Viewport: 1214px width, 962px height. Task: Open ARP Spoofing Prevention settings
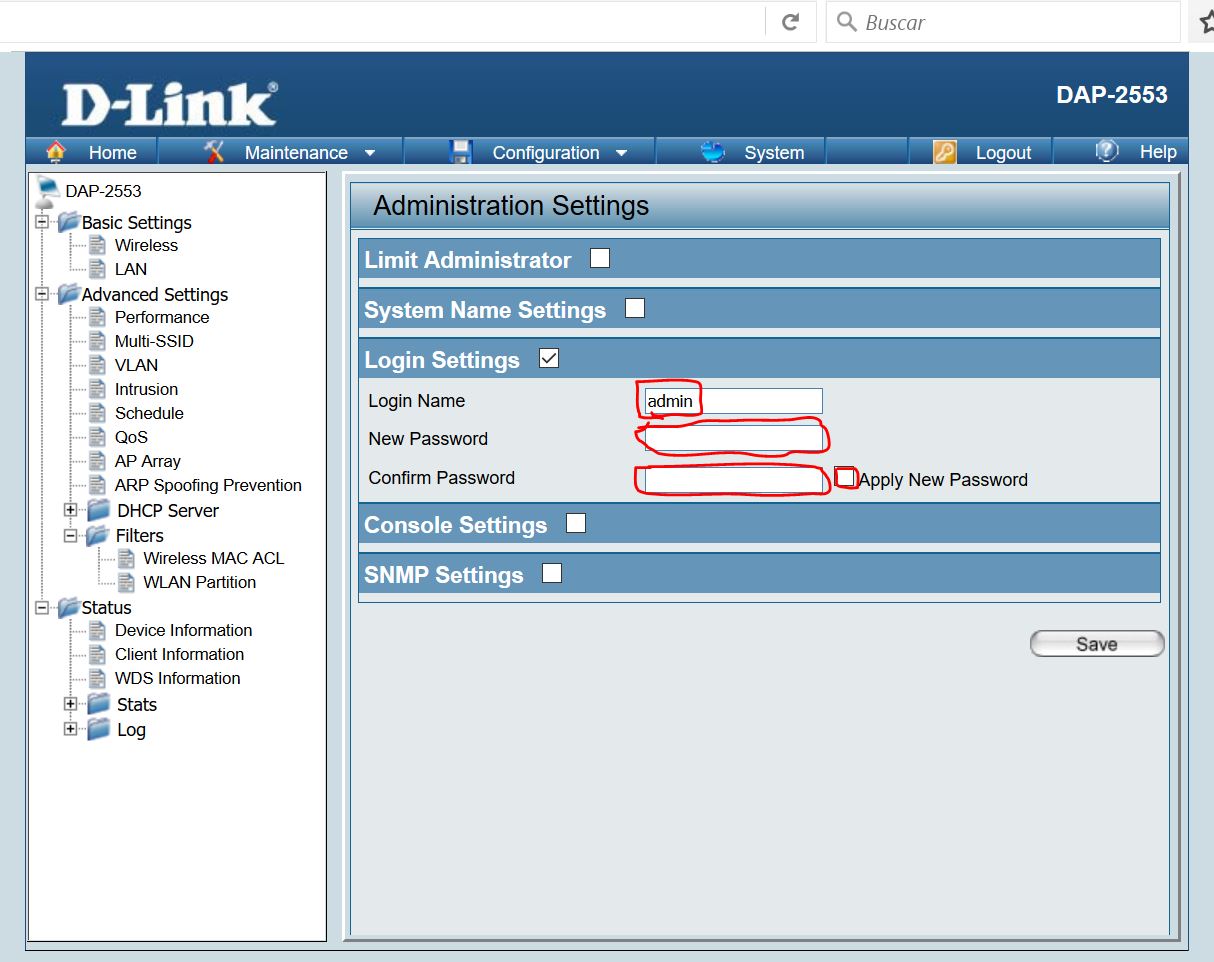[x=208, y=485]
